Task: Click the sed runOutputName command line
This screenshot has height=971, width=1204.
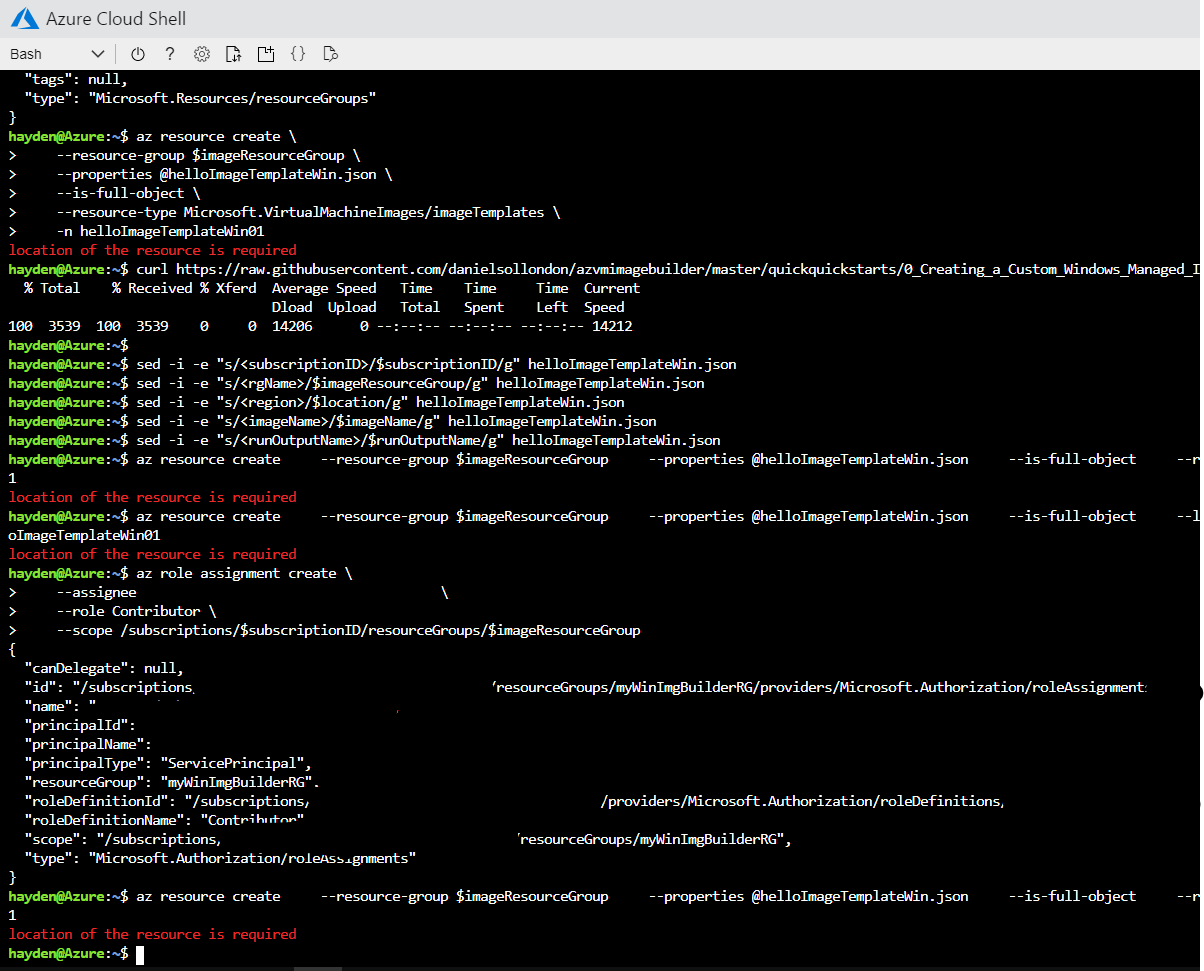Action: (428, 440)
